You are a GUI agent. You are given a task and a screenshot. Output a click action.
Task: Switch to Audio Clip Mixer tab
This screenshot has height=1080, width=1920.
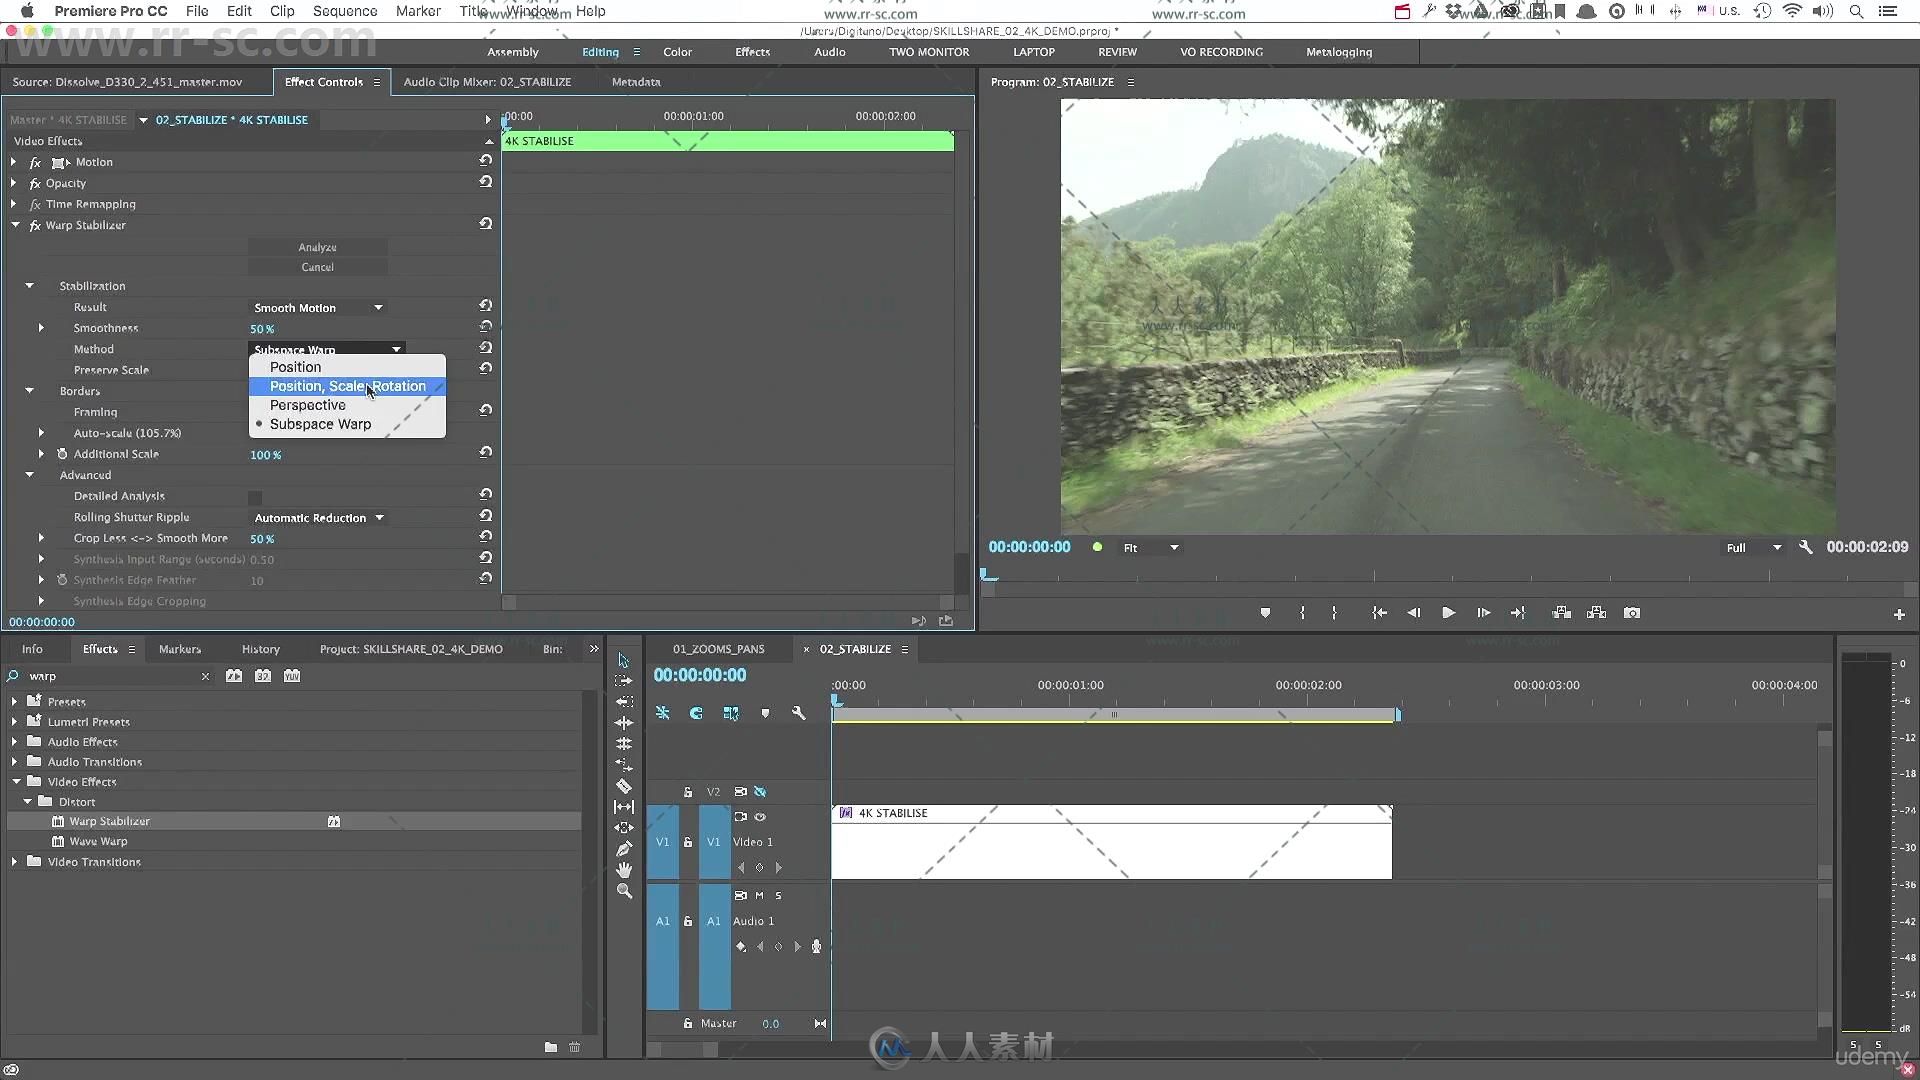pyautogui.click(x=487, y=82)
